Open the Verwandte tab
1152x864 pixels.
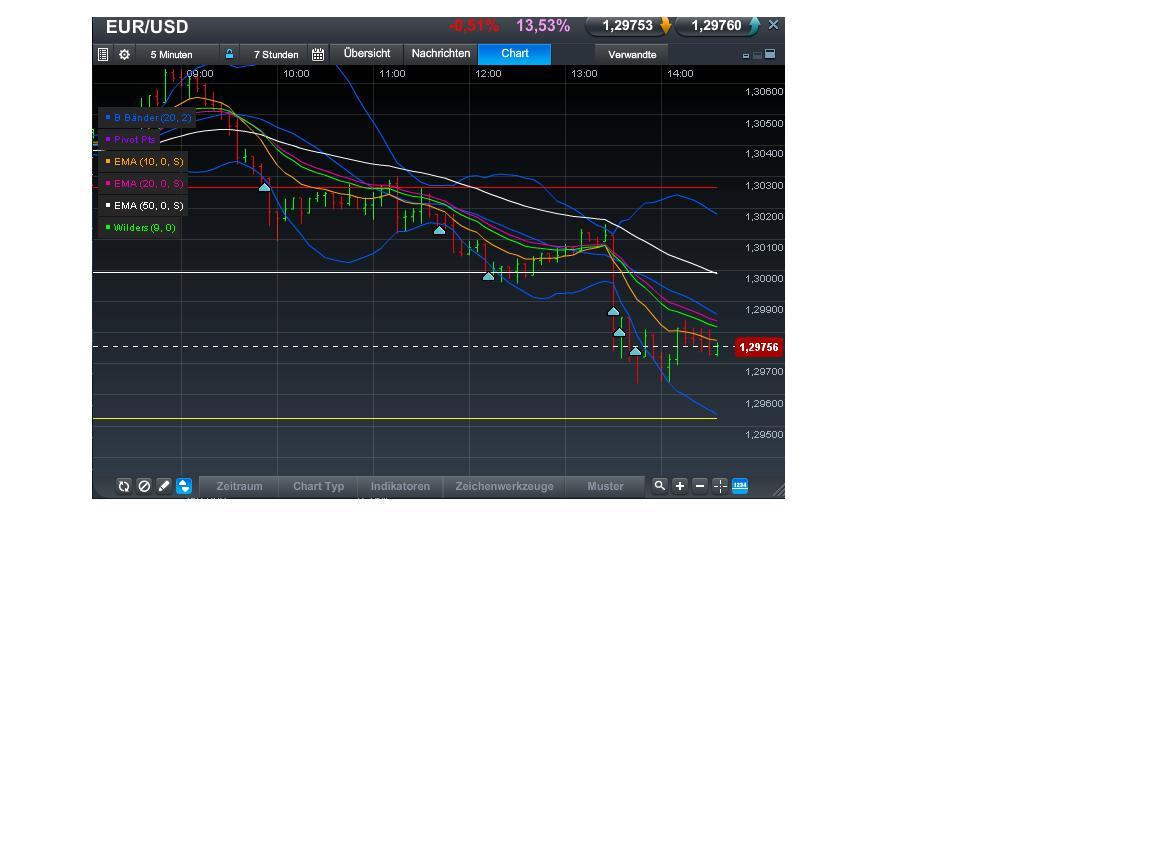tap(632, 54)
